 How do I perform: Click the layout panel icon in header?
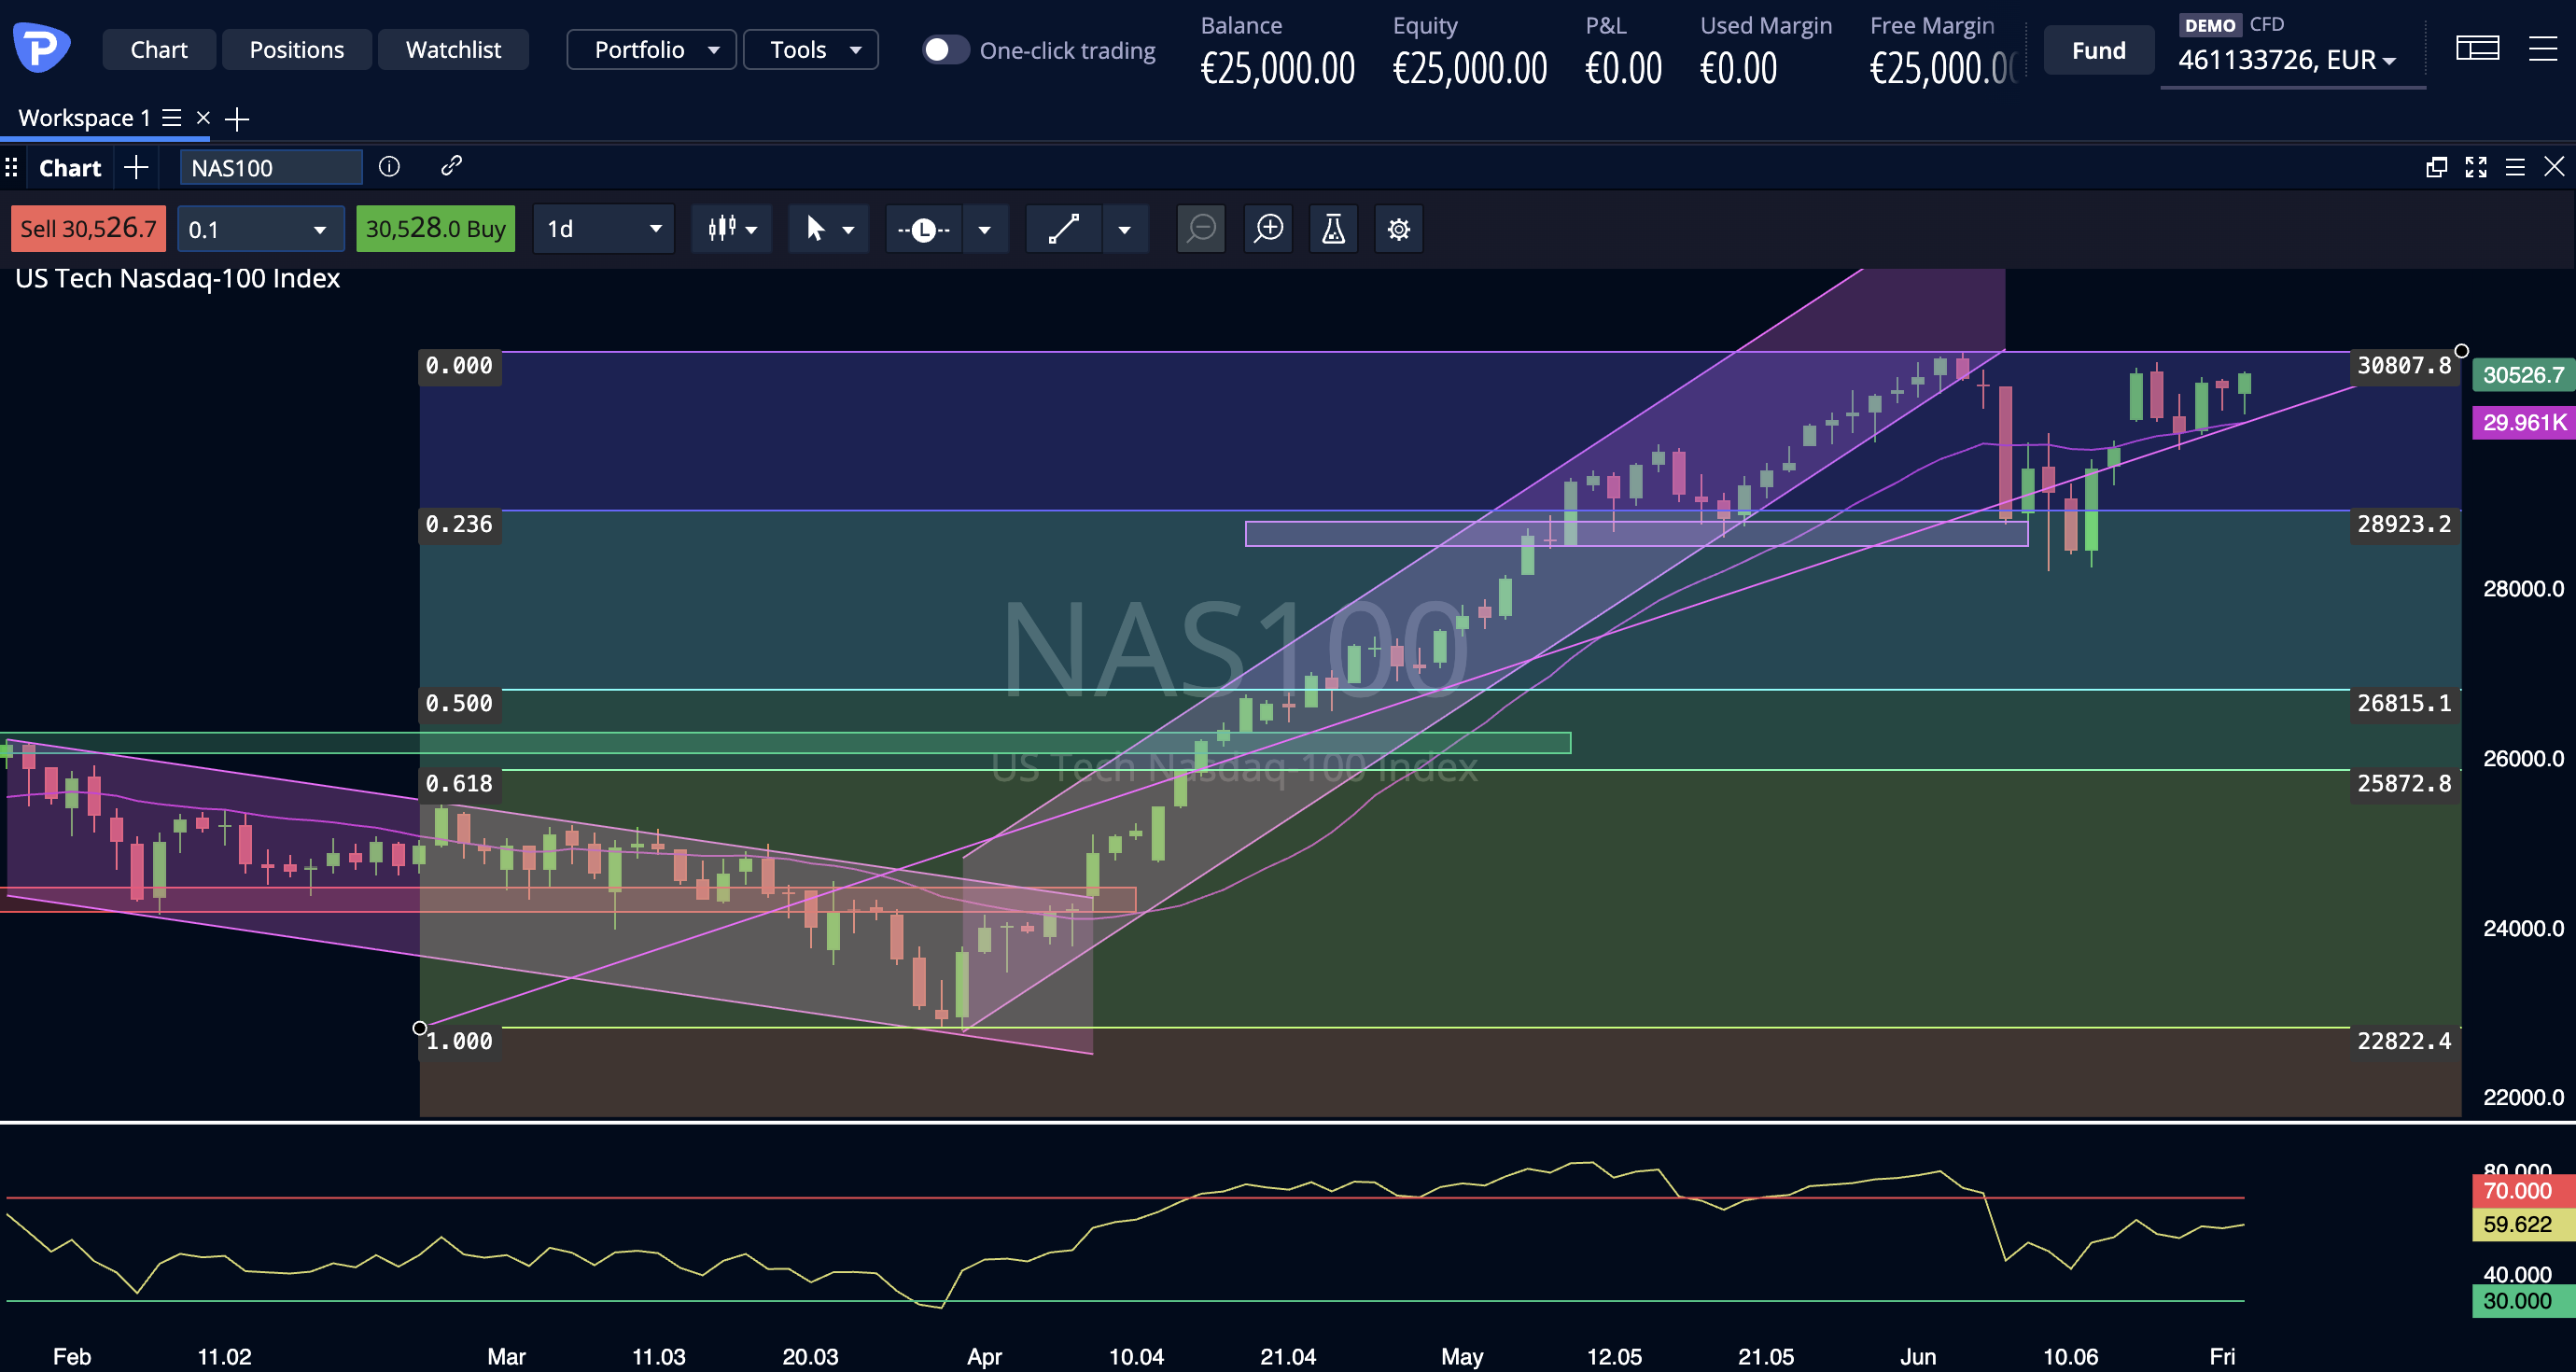(x=2477, y=48)
